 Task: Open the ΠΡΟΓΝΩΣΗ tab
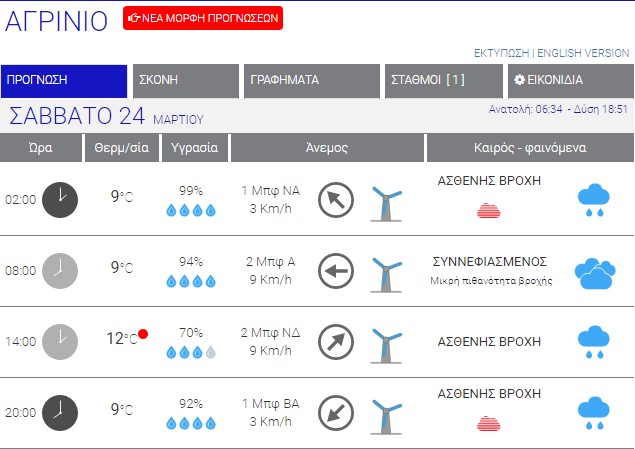[x=64, y=81]
